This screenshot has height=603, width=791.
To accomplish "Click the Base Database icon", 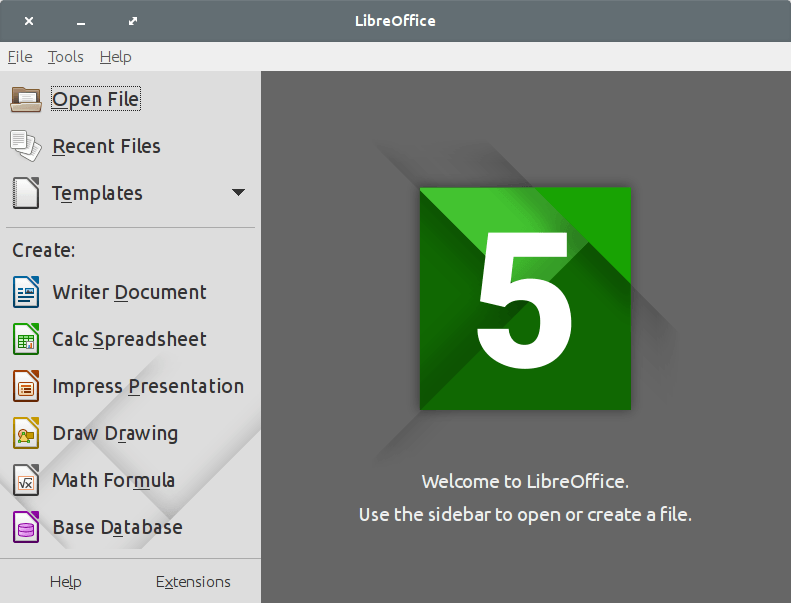I will [26, 527].
